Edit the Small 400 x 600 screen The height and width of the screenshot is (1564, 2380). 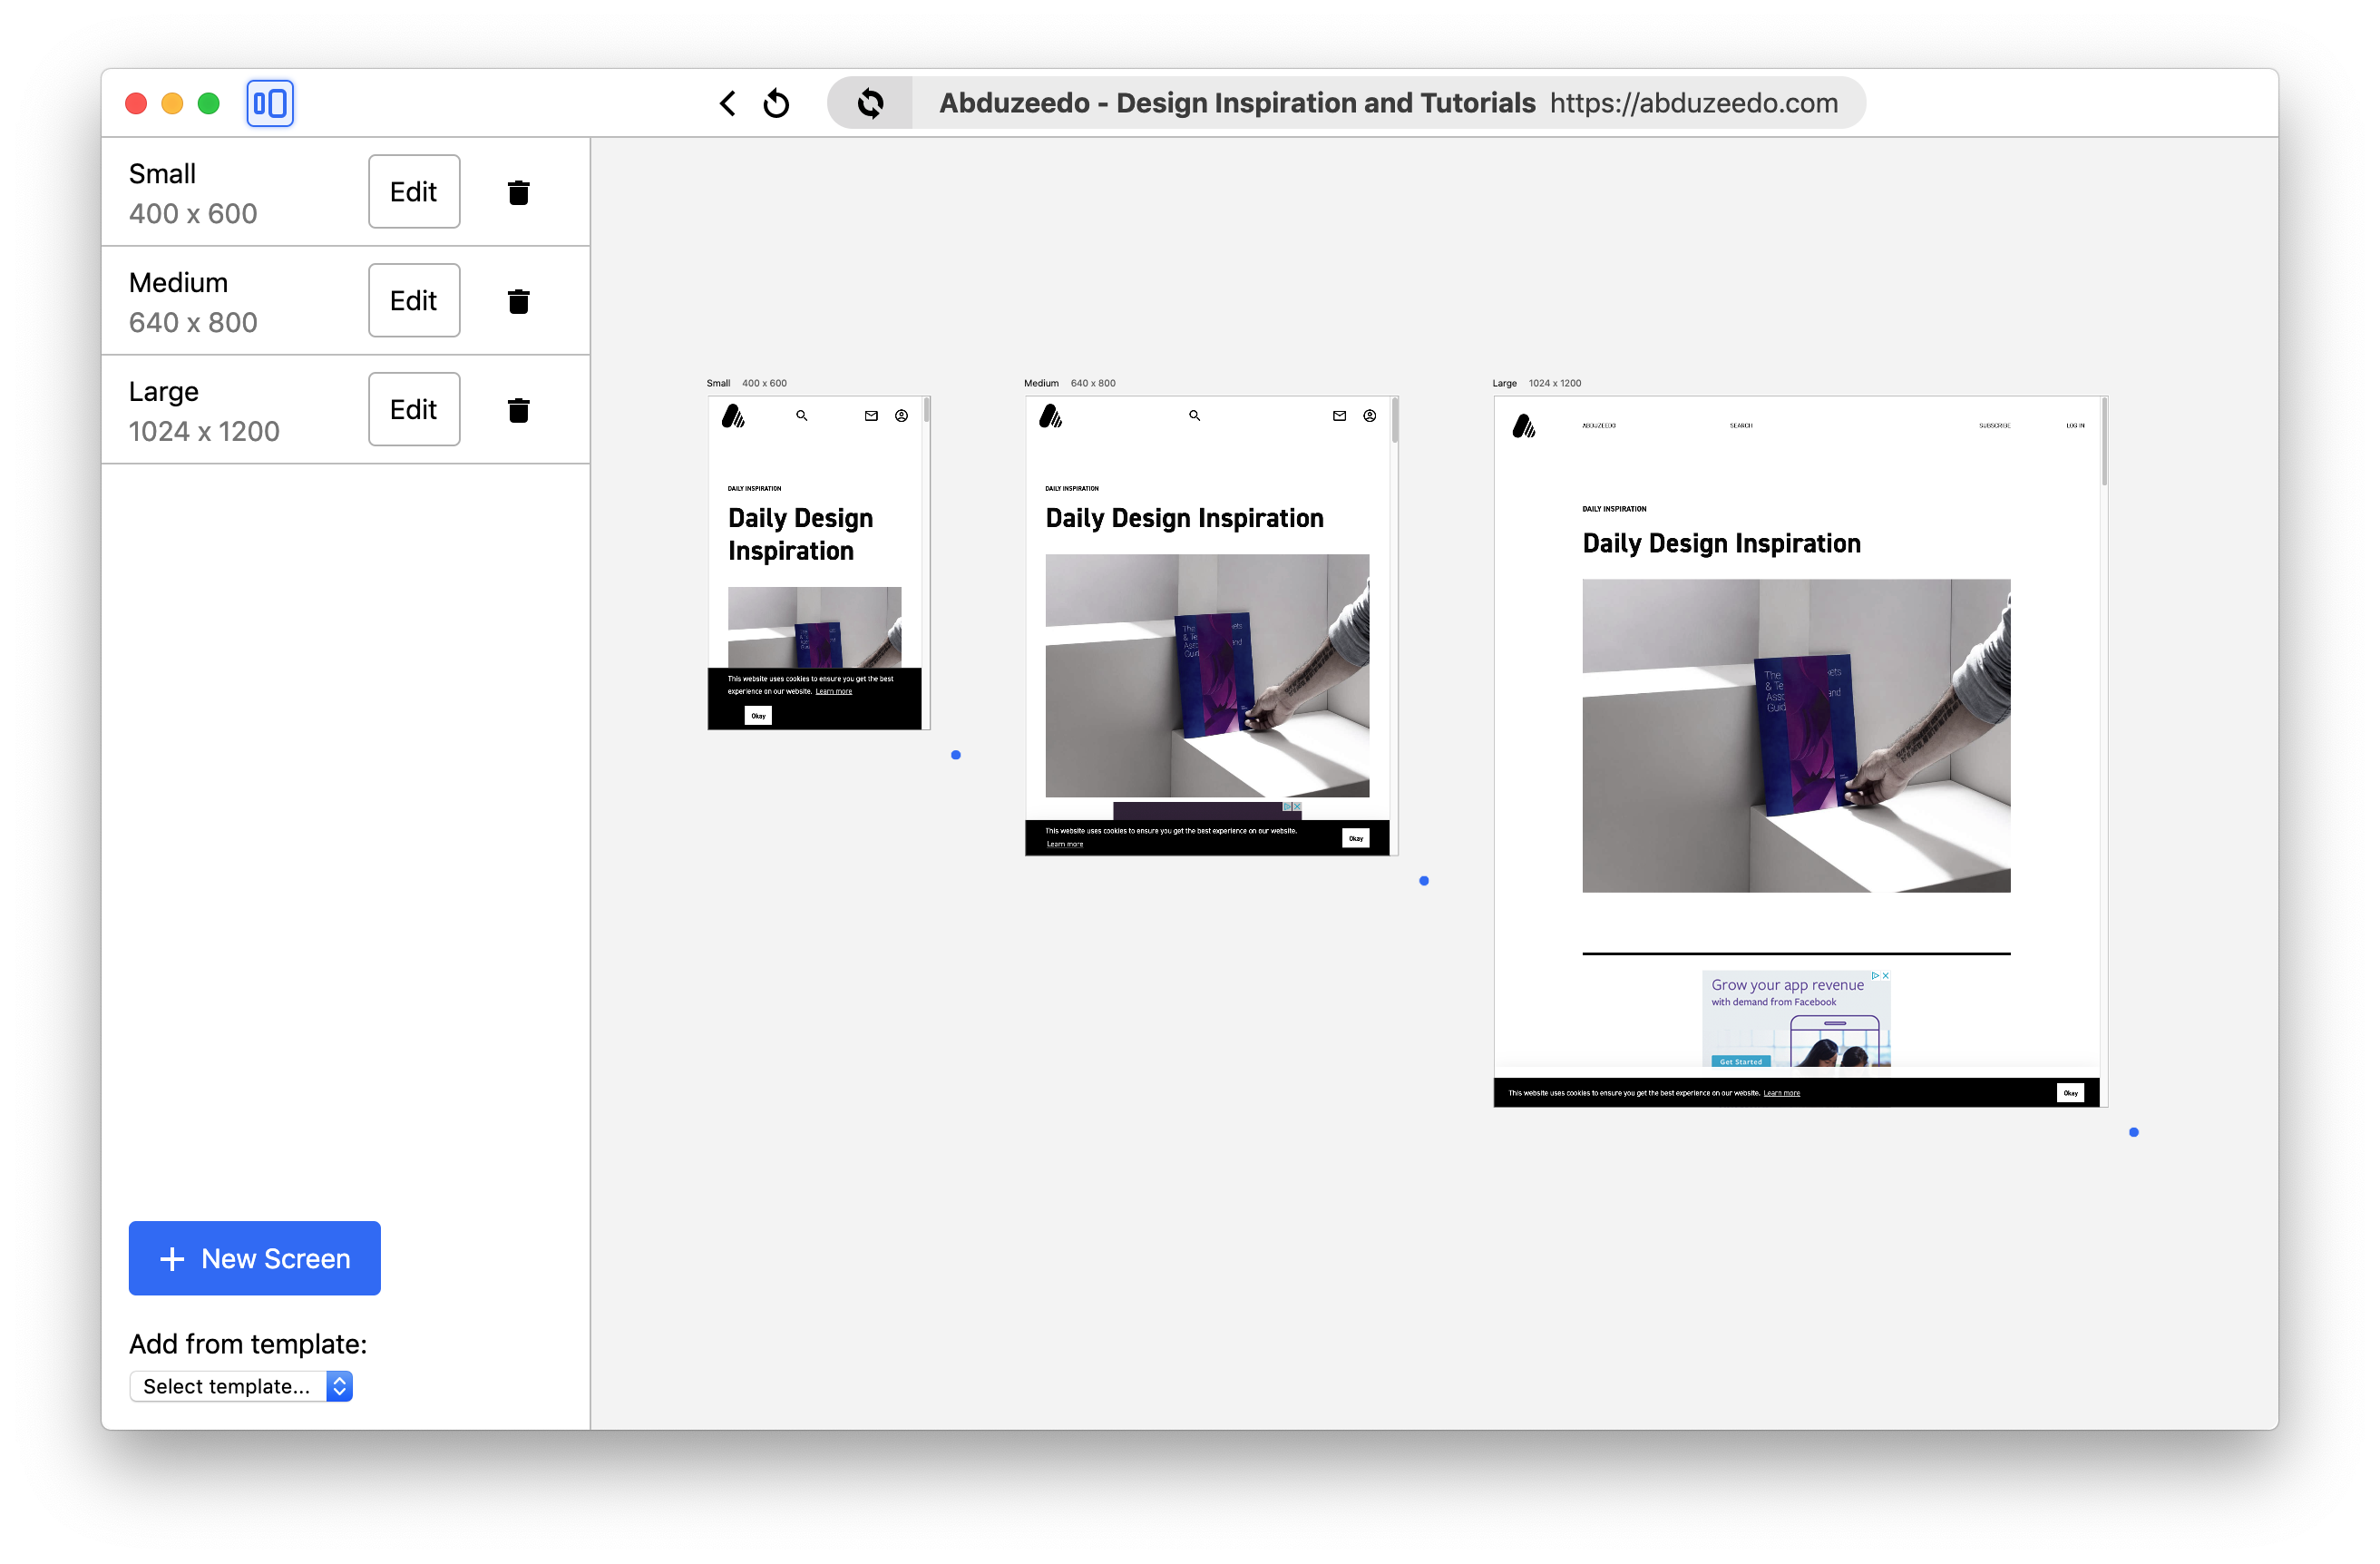(413, 192)
